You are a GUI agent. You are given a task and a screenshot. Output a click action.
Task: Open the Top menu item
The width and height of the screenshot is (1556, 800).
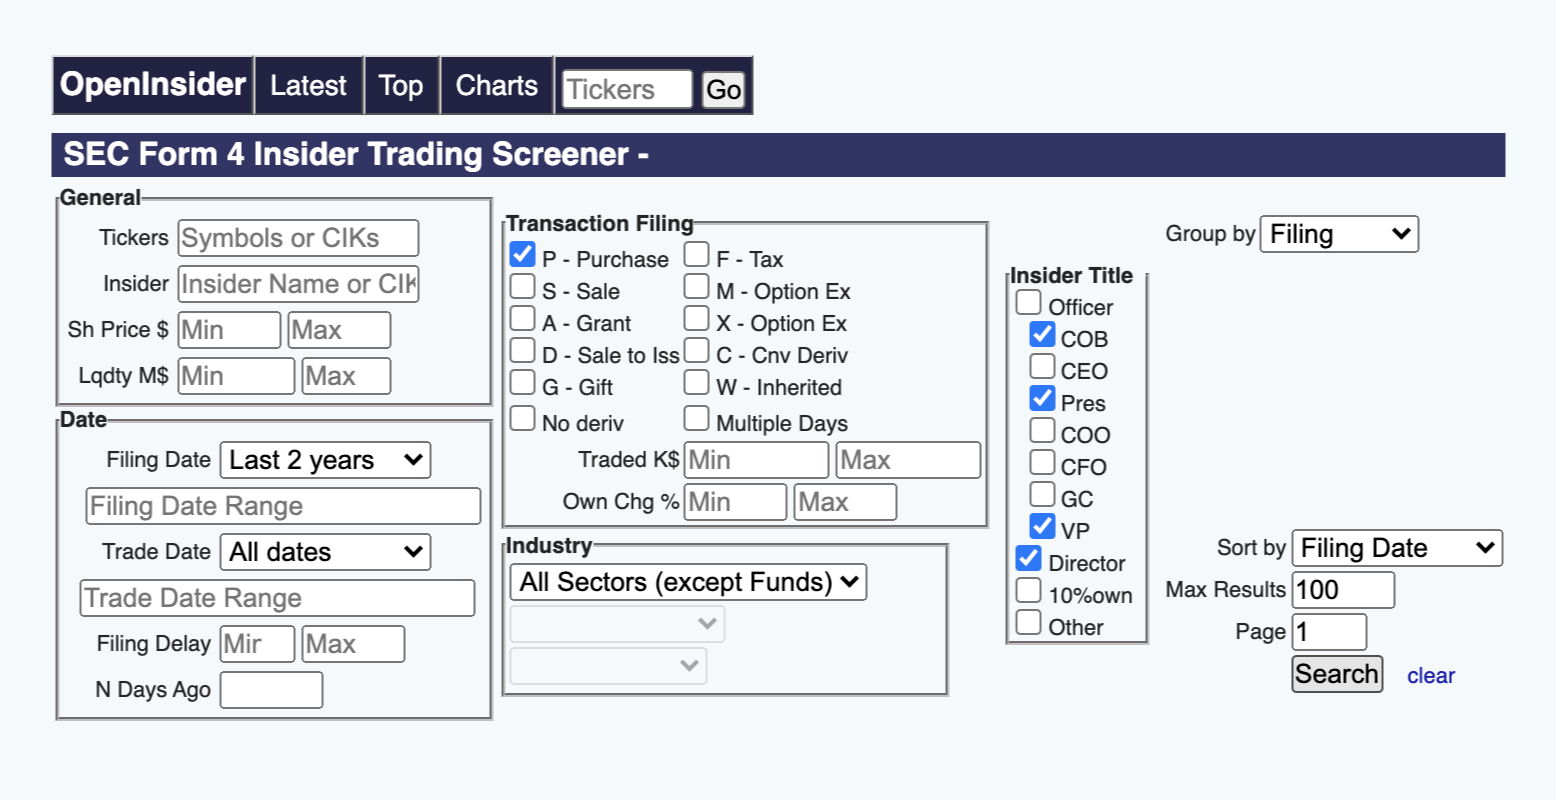(401, 85)
